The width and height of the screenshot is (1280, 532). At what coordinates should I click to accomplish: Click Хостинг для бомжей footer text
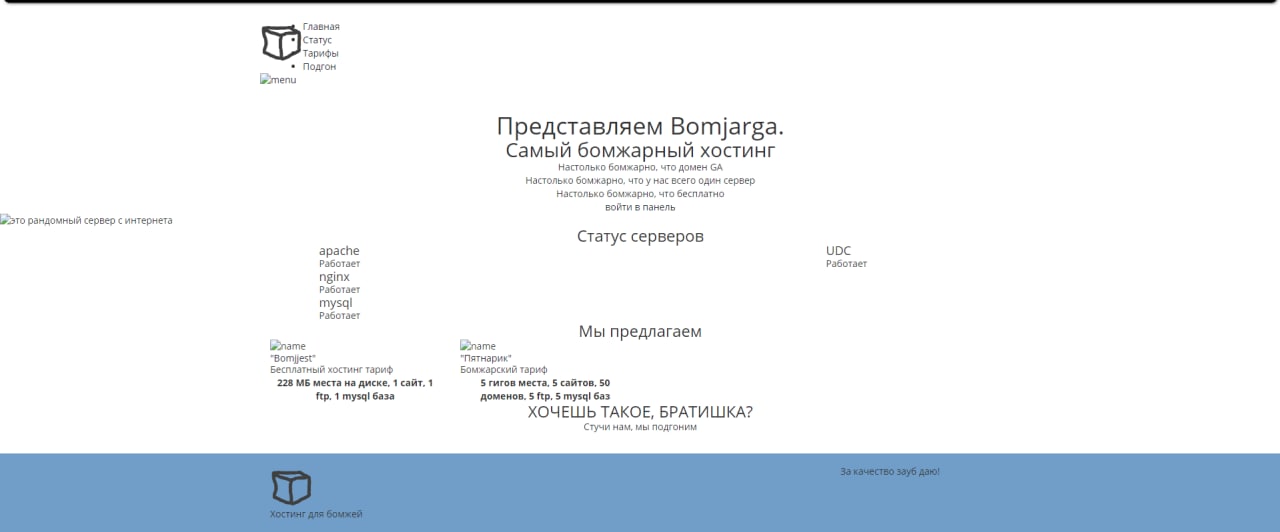(x=316, y=514)
